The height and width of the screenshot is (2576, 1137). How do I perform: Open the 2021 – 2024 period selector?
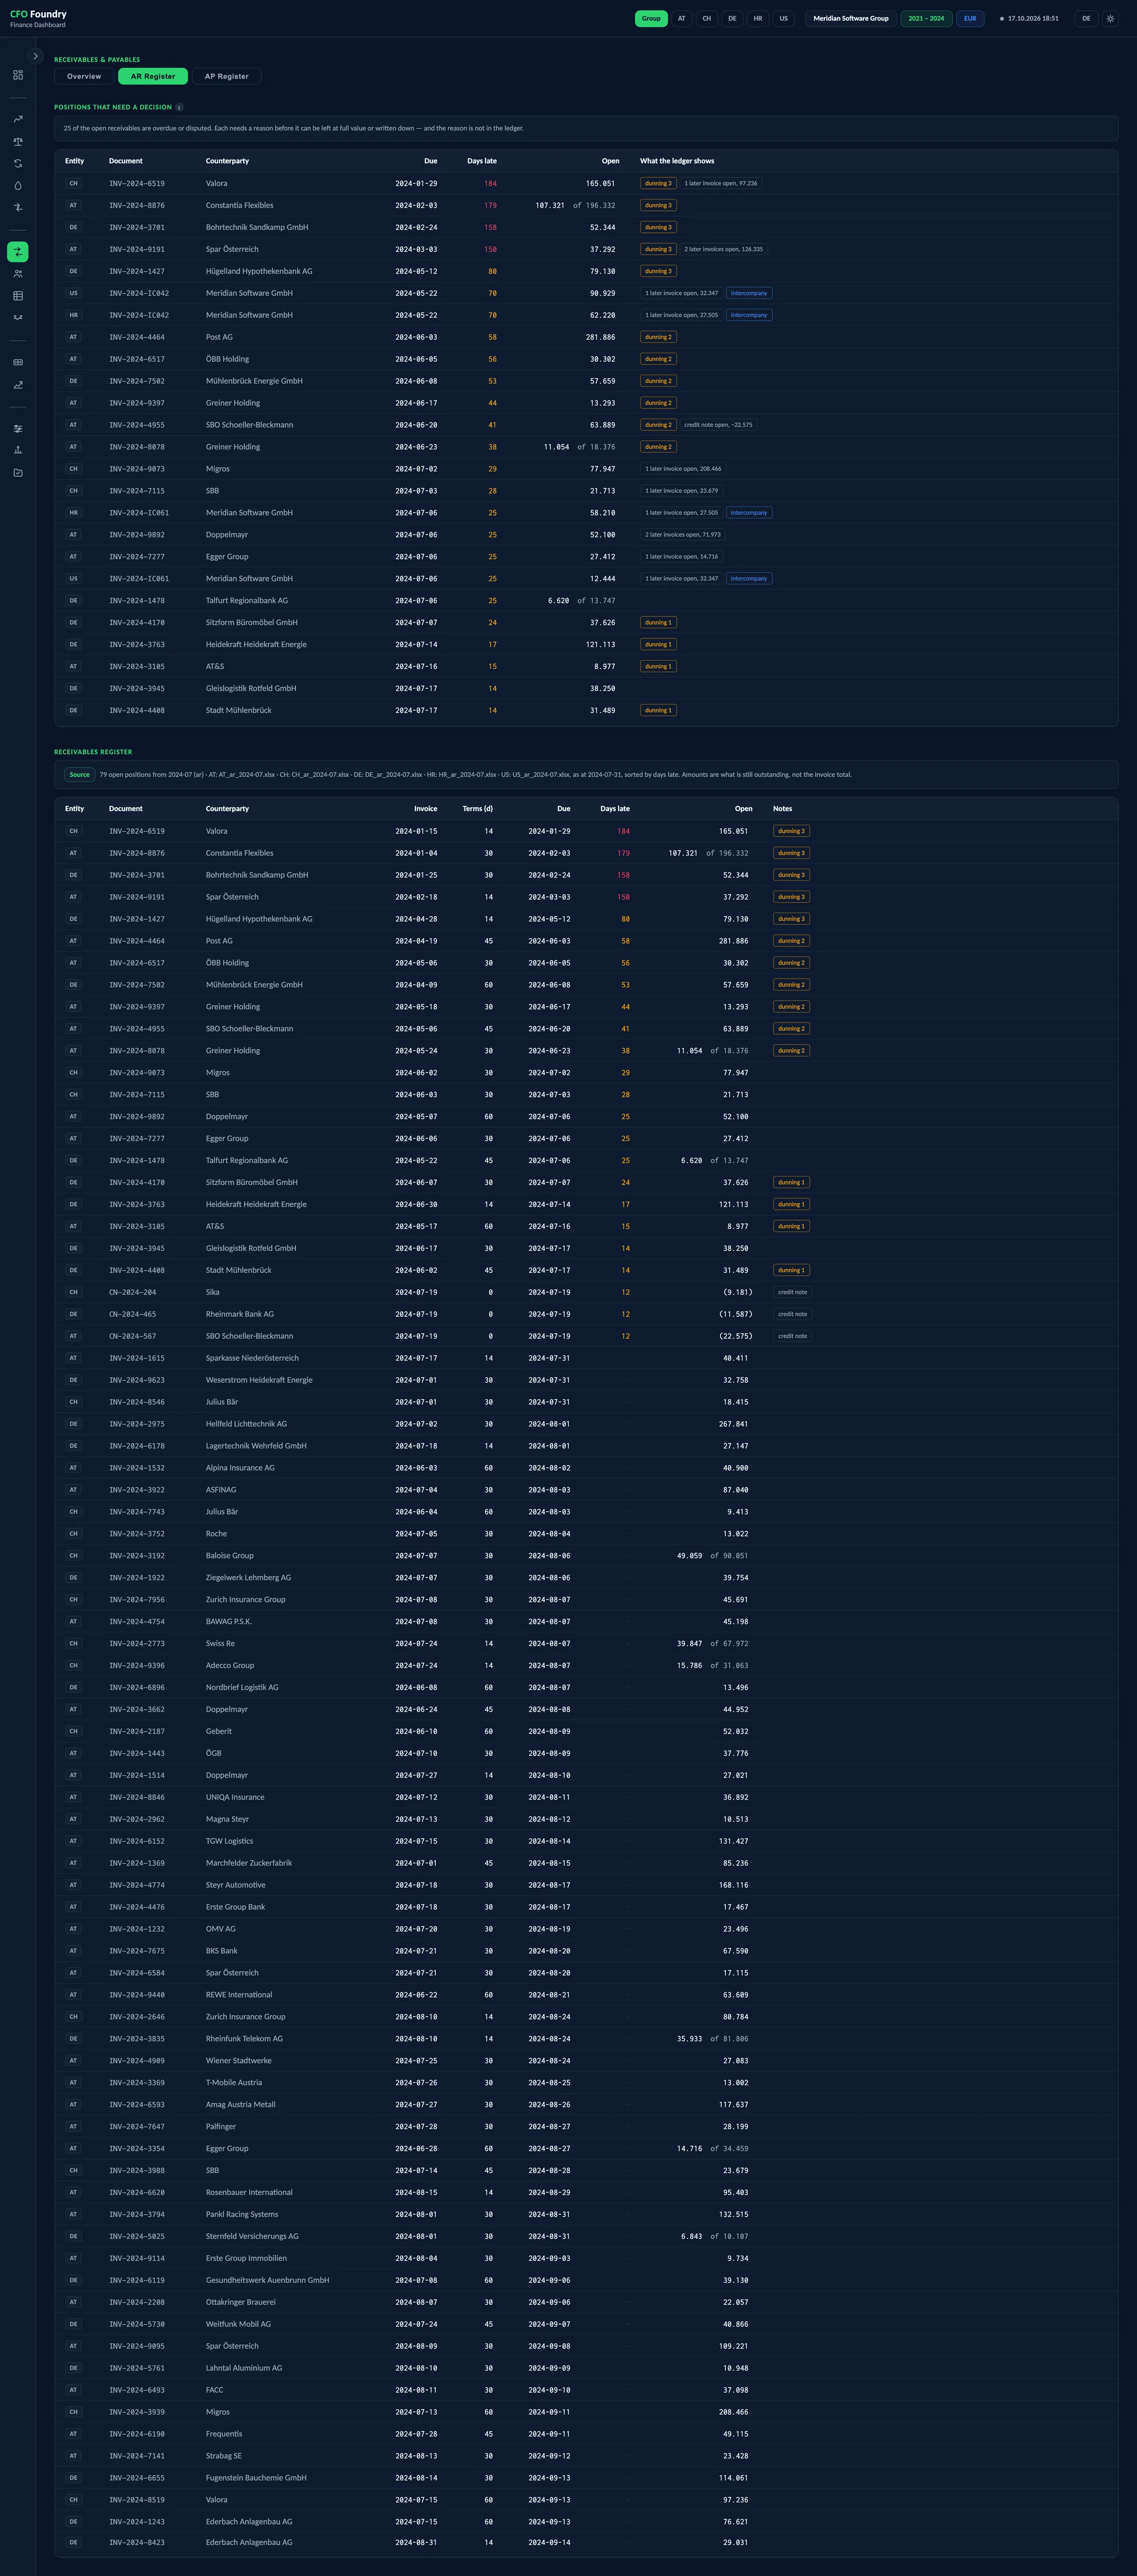[926, 18]
